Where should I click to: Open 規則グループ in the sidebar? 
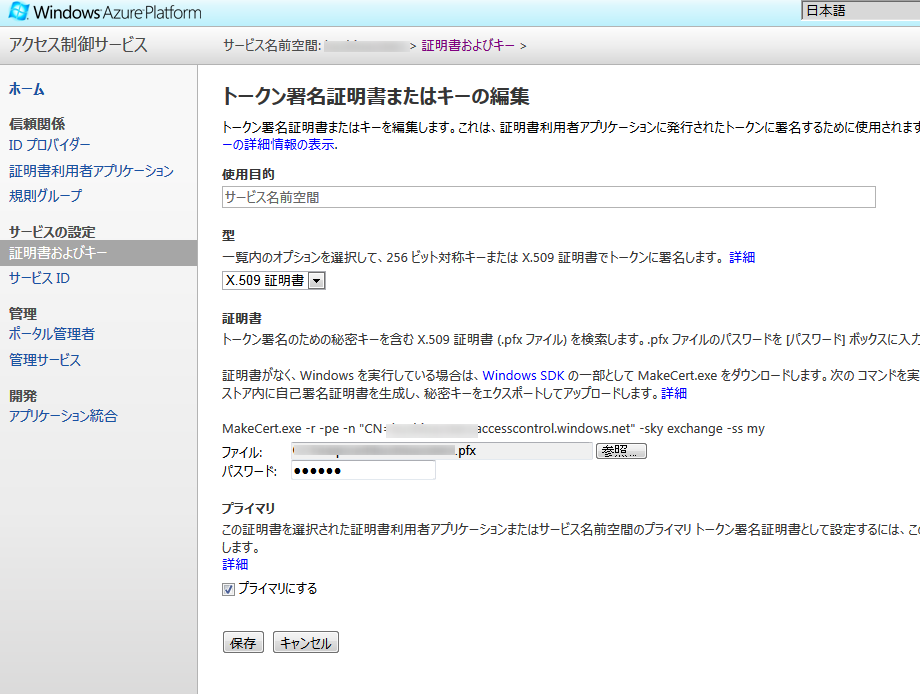(45, 196)
